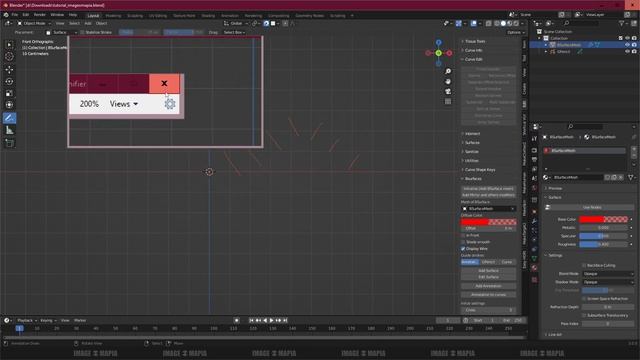Click Initialize (Add BSurface mesh) button
The image size is (640, 360).
pyautogui.click(x=489, y=189)
